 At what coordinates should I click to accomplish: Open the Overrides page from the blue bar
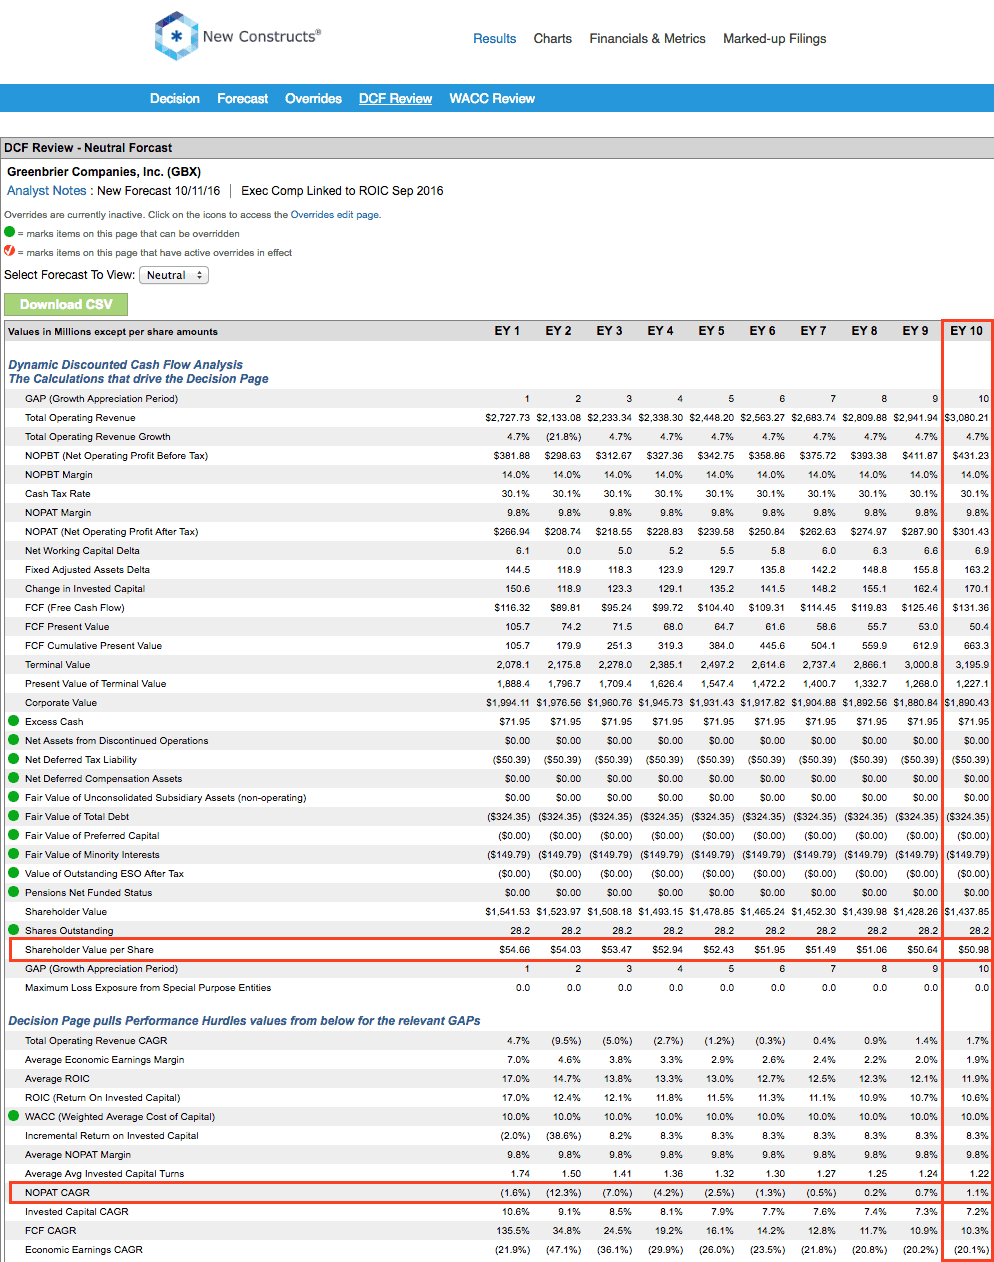click(314, 98)
